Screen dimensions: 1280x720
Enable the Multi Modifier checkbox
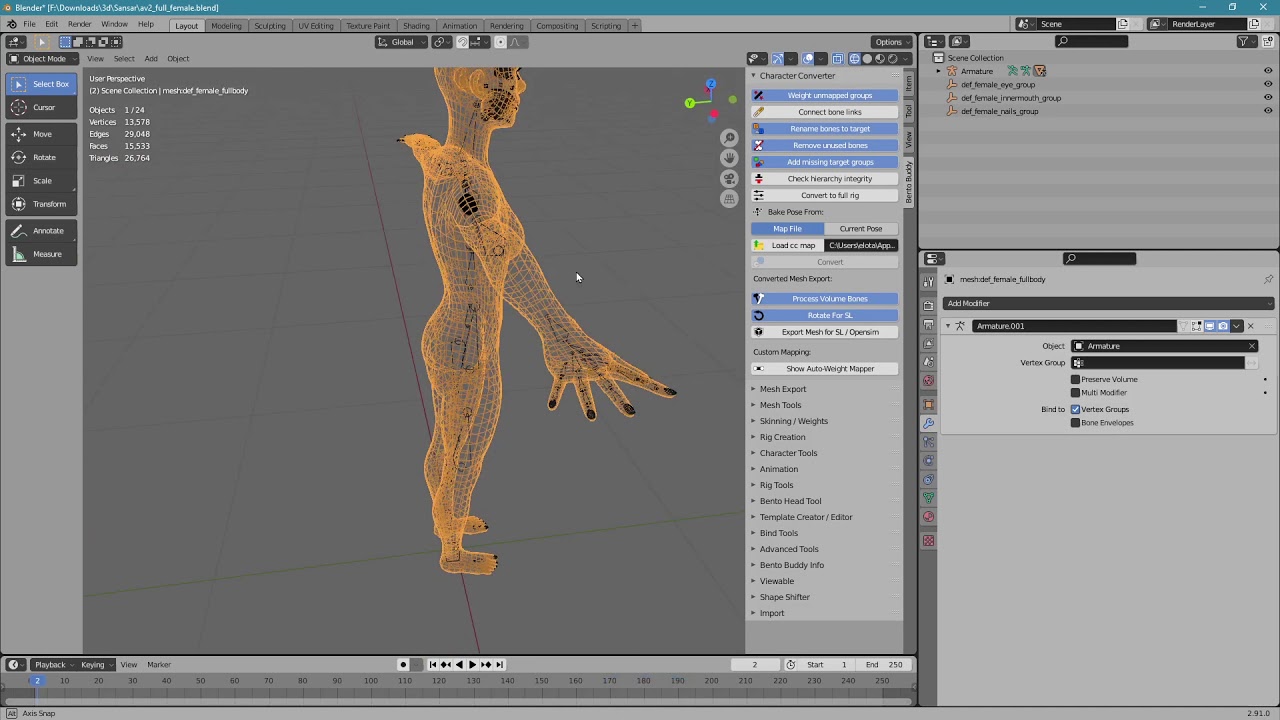pos(1076,392)
